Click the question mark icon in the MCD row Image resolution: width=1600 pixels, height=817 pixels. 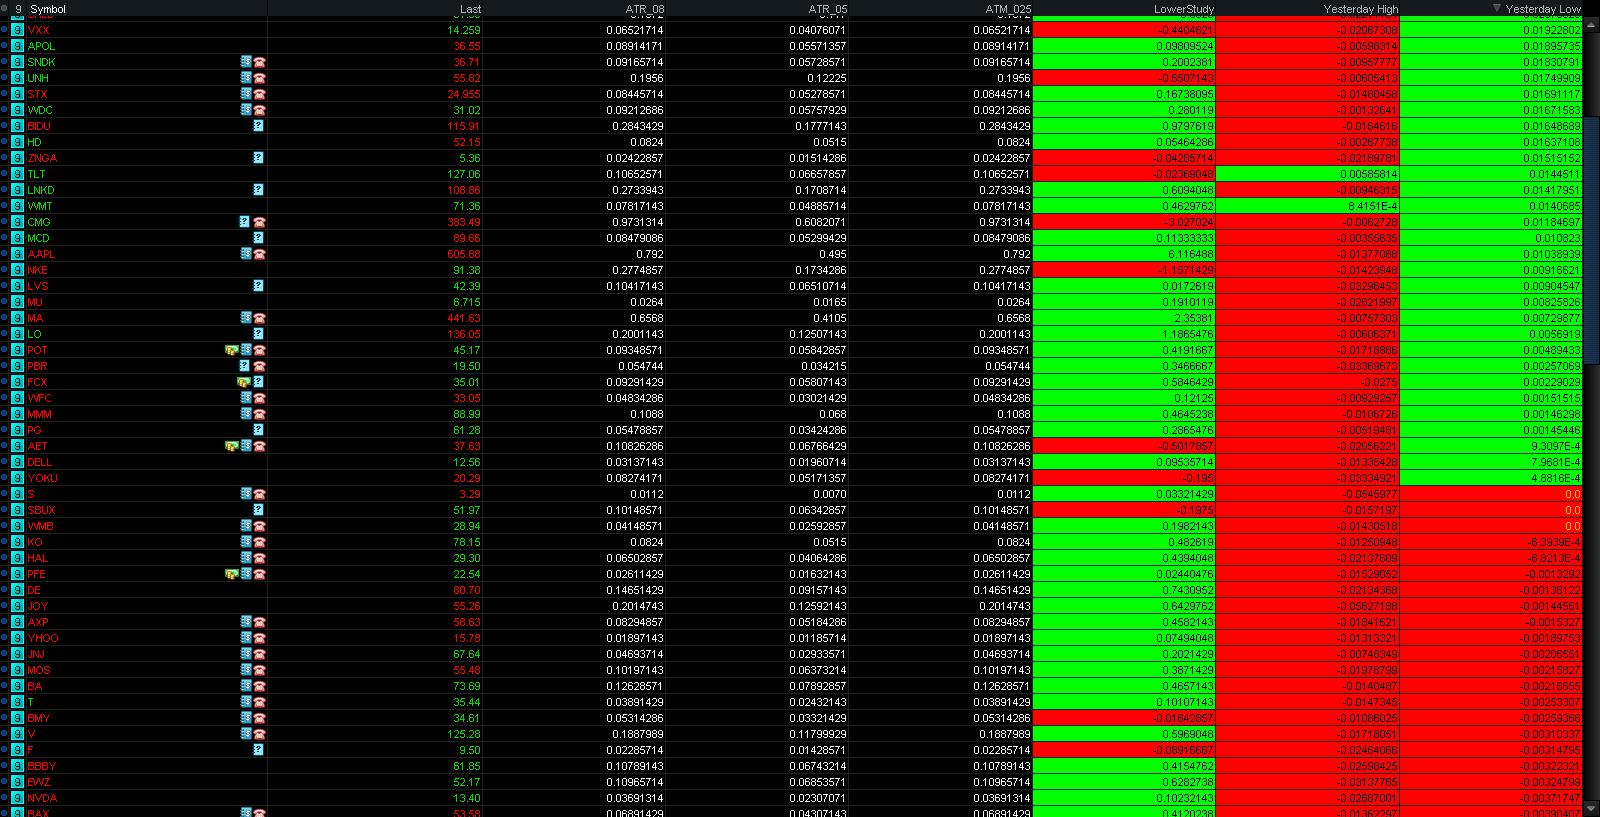coord(259,238)
